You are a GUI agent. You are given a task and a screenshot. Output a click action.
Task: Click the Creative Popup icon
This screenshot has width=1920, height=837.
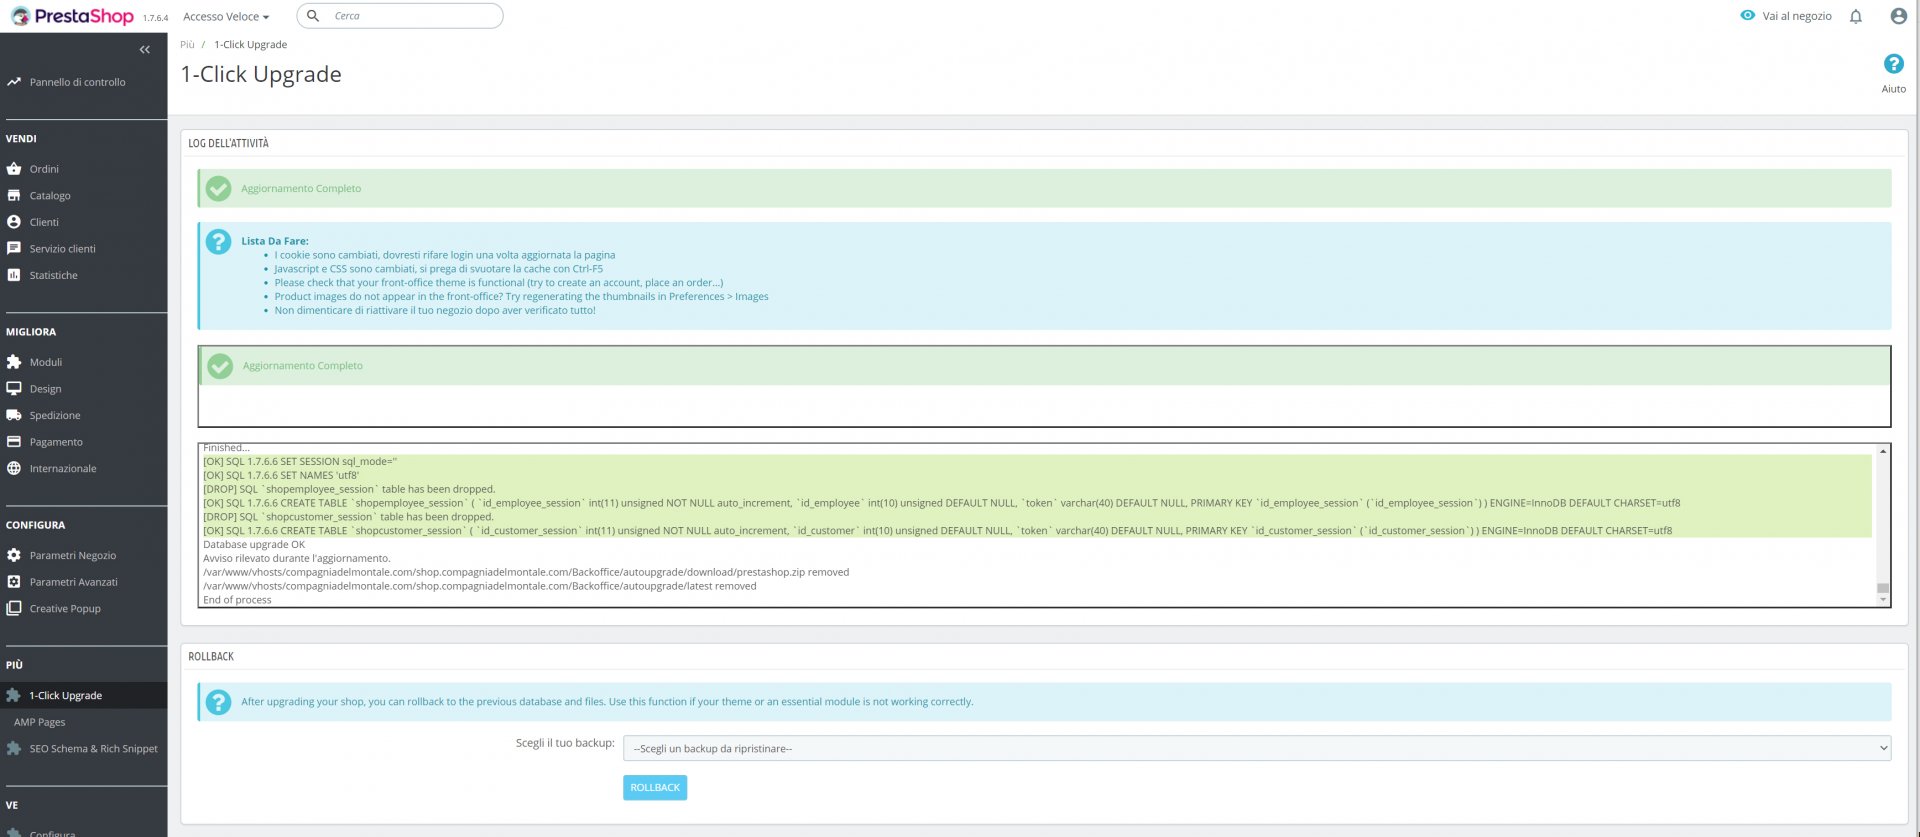(14, 608)
